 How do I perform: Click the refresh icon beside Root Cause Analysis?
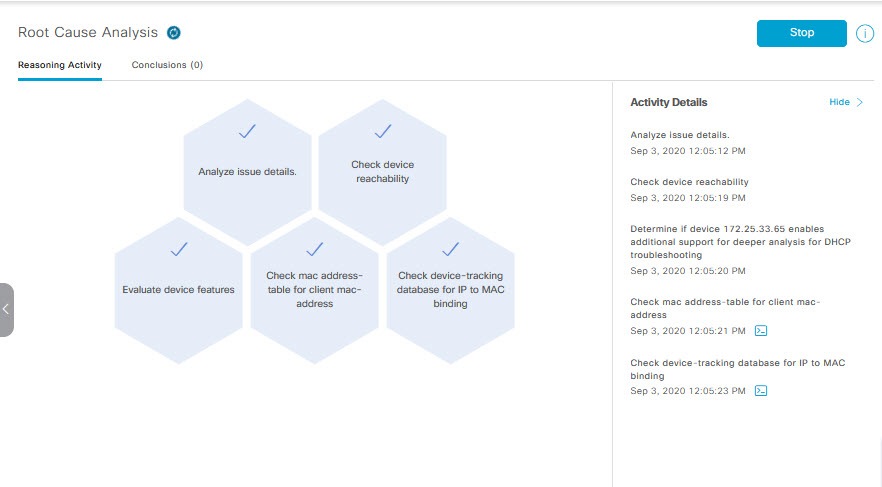[174, 33]
